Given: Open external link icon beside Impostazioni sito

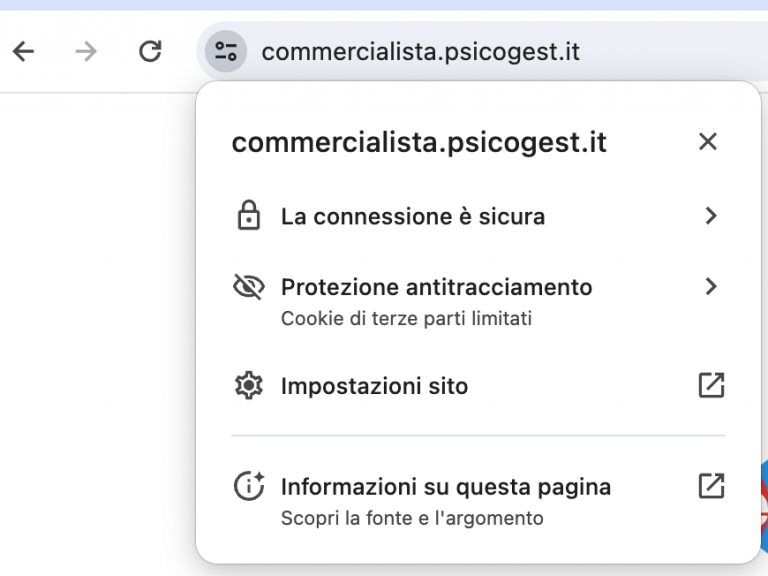Looking at the screenshot, I should 711,386.
